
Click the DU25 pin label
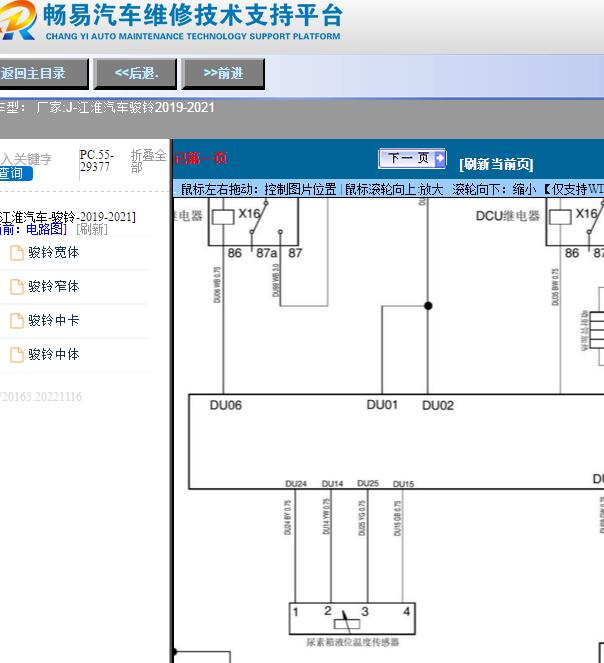368,483
